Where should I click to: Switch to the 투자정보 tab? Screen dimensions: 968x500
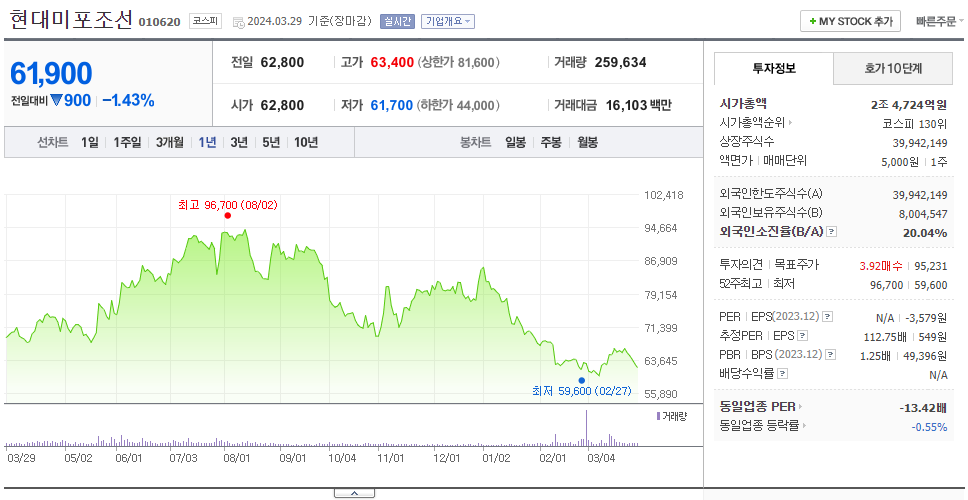(774, 69)
